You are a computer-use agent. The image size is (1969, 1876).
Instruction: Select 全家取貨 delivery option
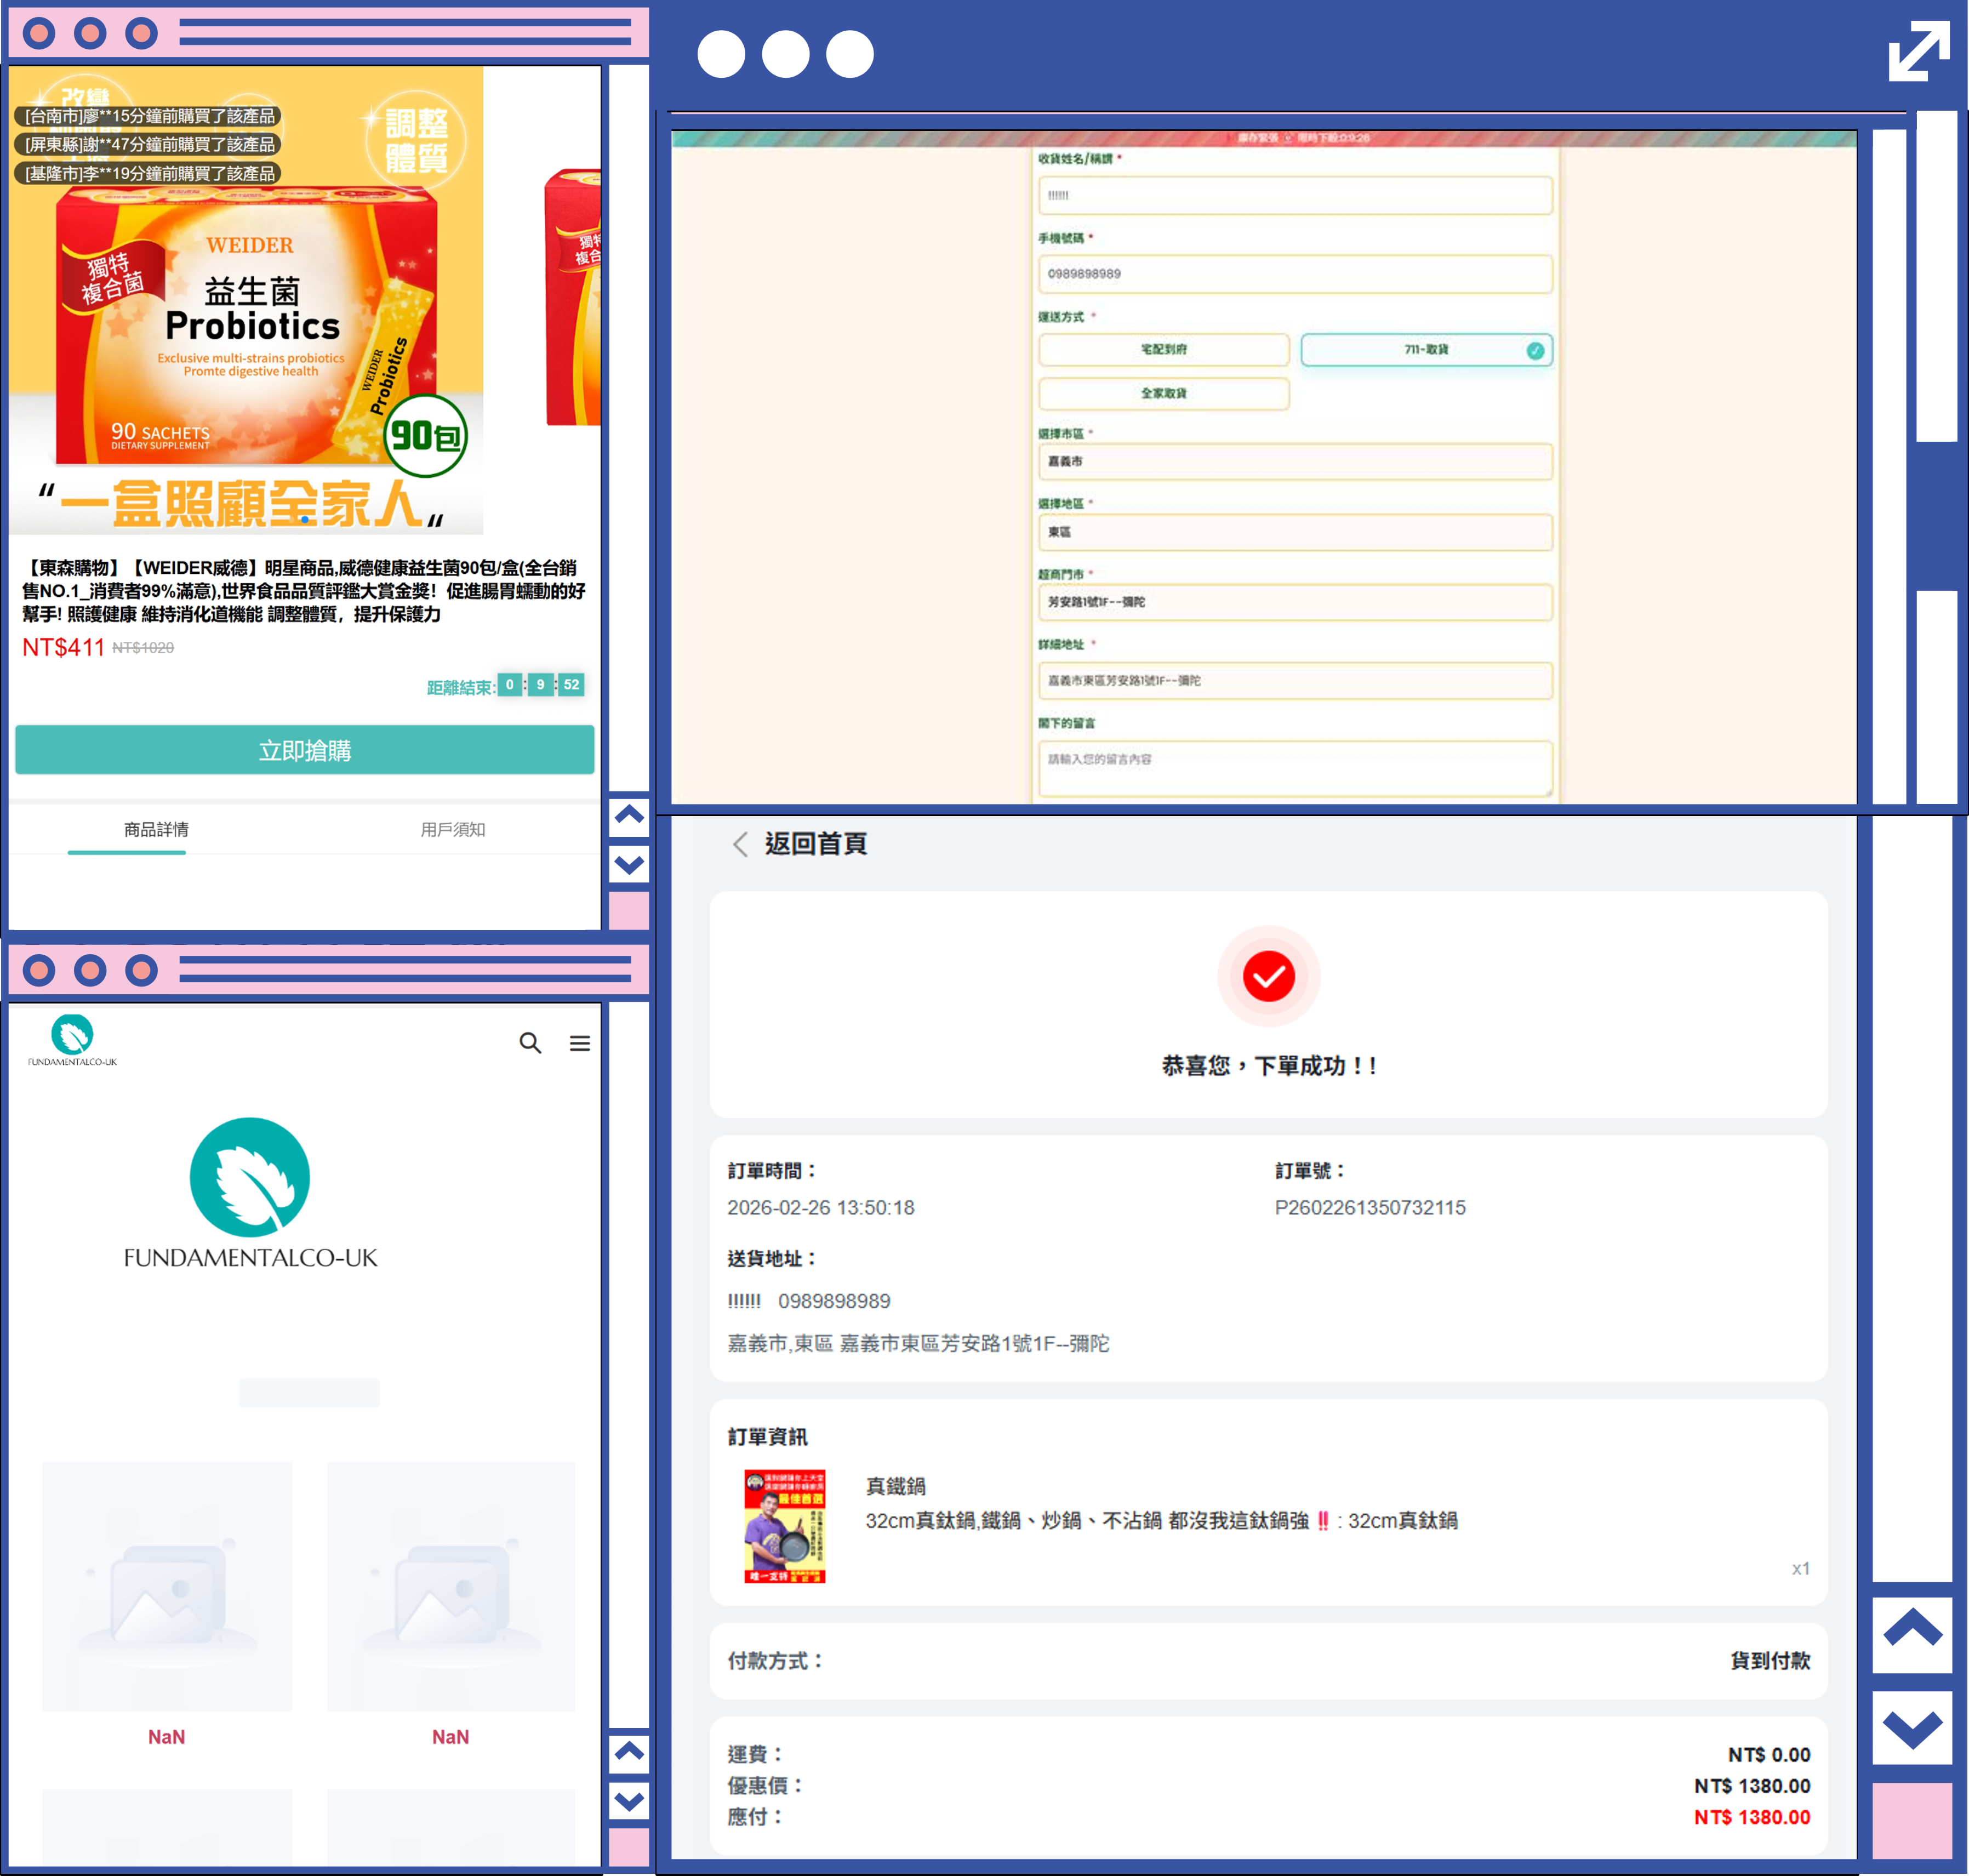point(1164,394)
